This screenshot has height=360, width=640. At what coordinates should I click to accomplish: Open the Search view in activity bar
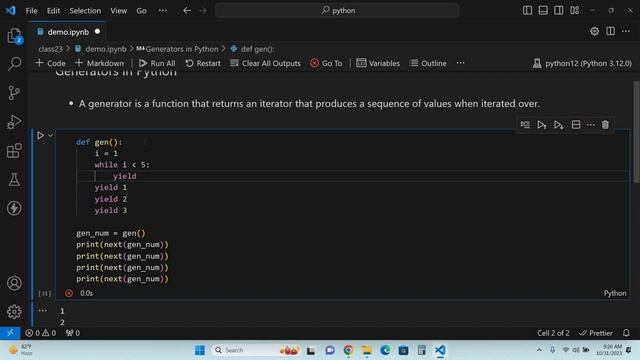[14, 64]
